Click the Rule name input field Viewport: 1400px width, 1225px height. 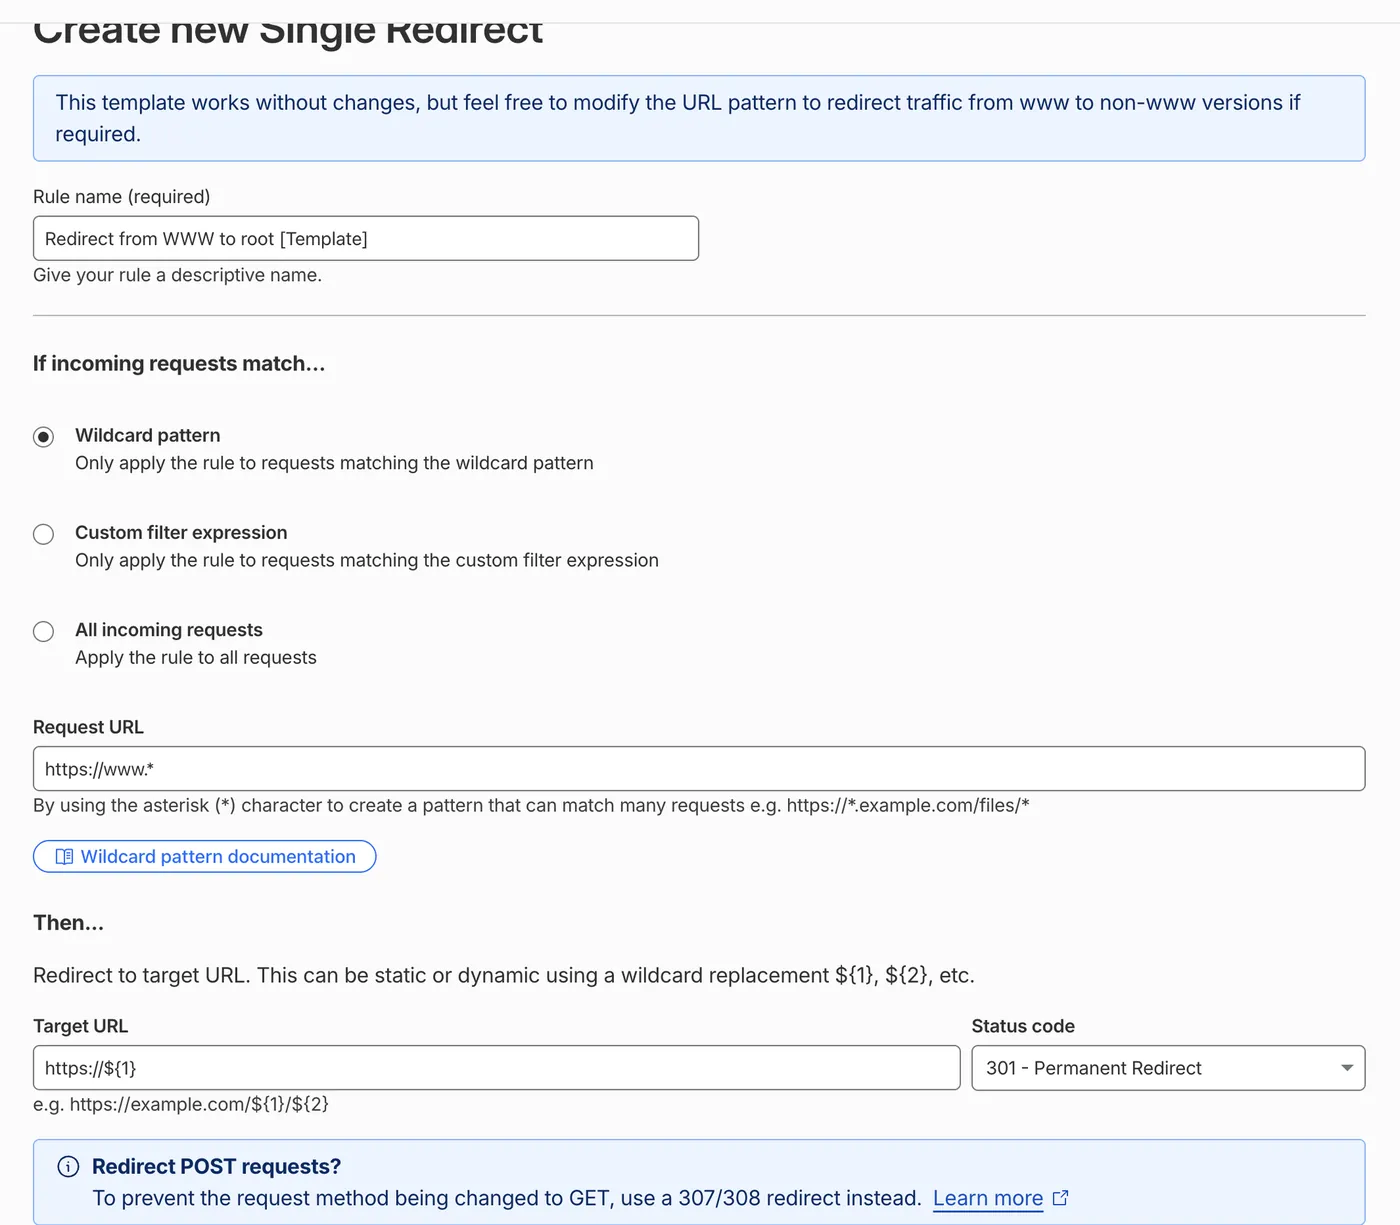pyautogui.click(x=366, y=239)
